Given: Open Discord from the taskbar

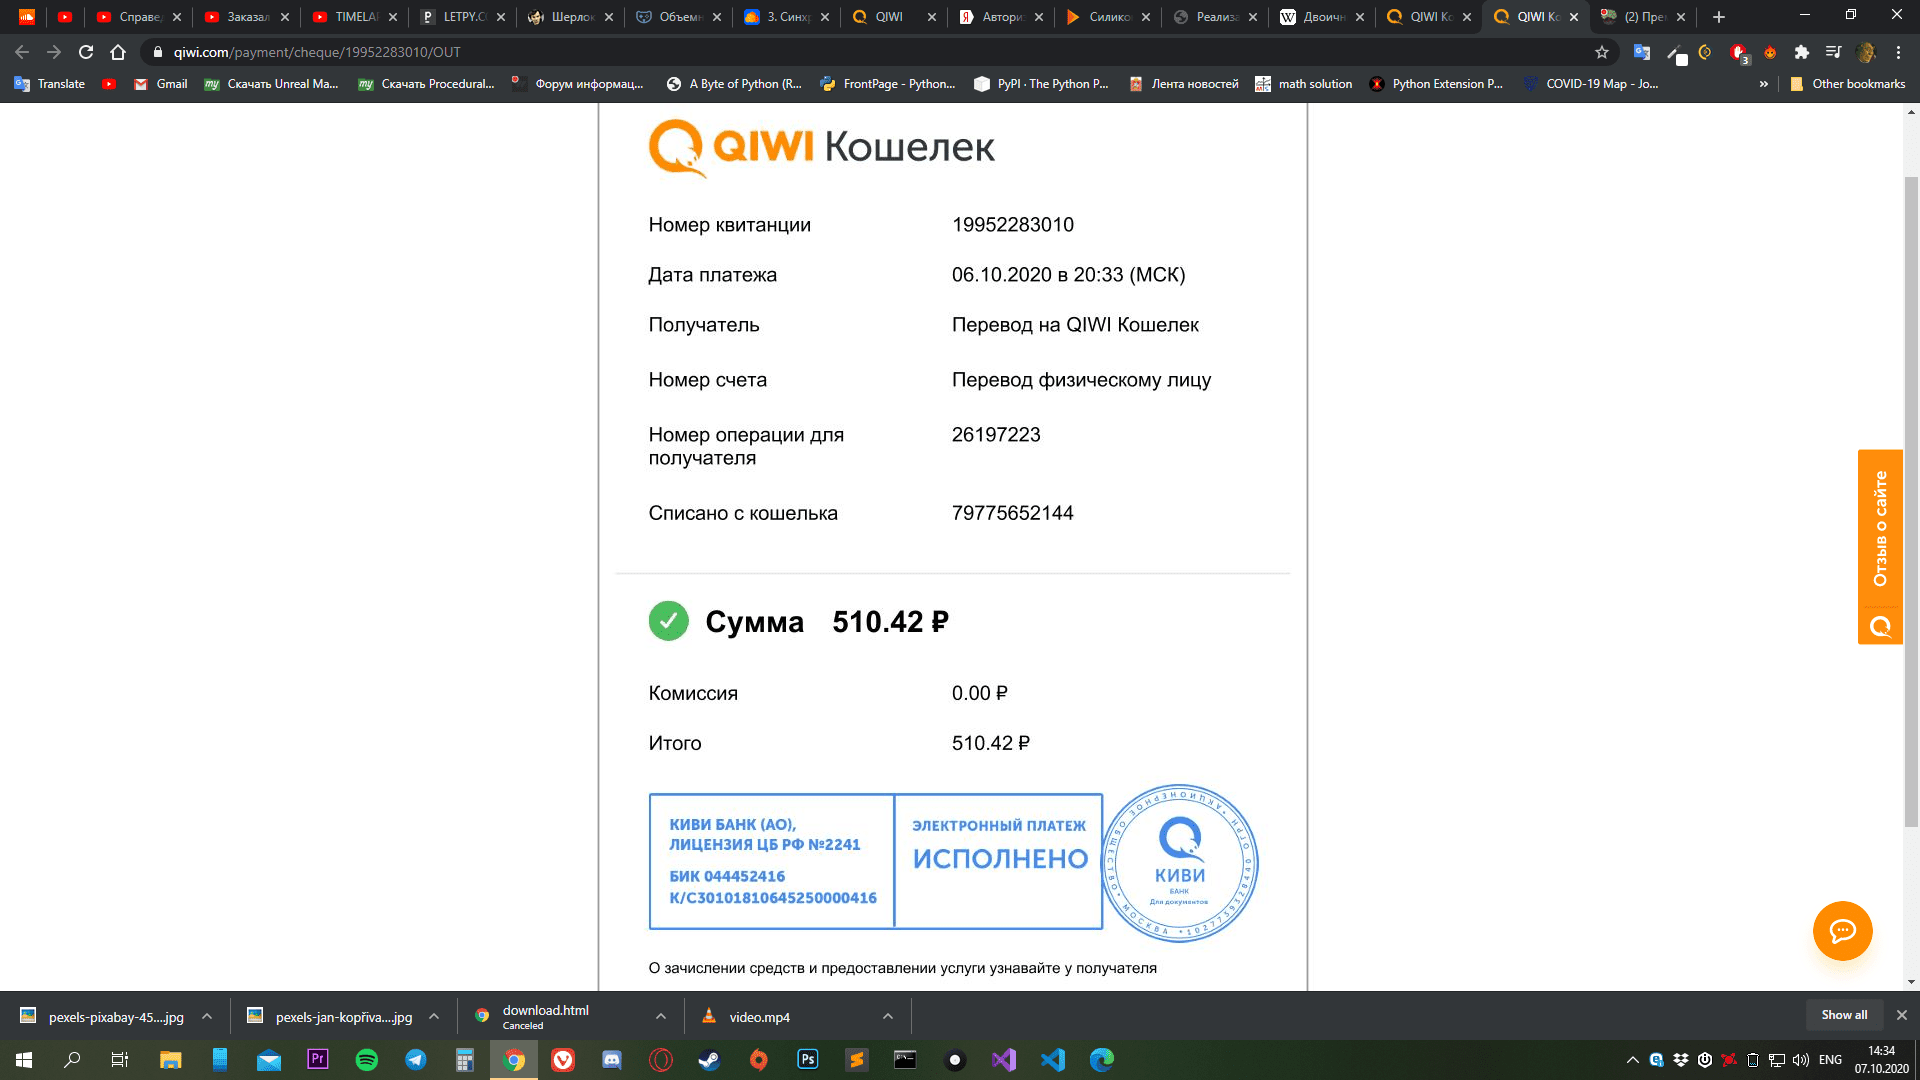Looking at the screenshot, I should [x=612, y=1060].
